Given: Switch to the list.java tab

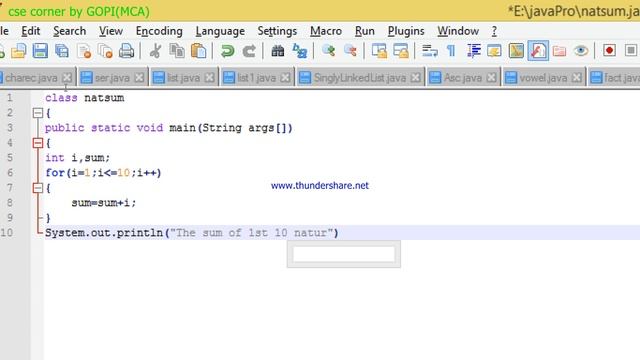Looking at the screenshot, I should (x=183, y=78).
